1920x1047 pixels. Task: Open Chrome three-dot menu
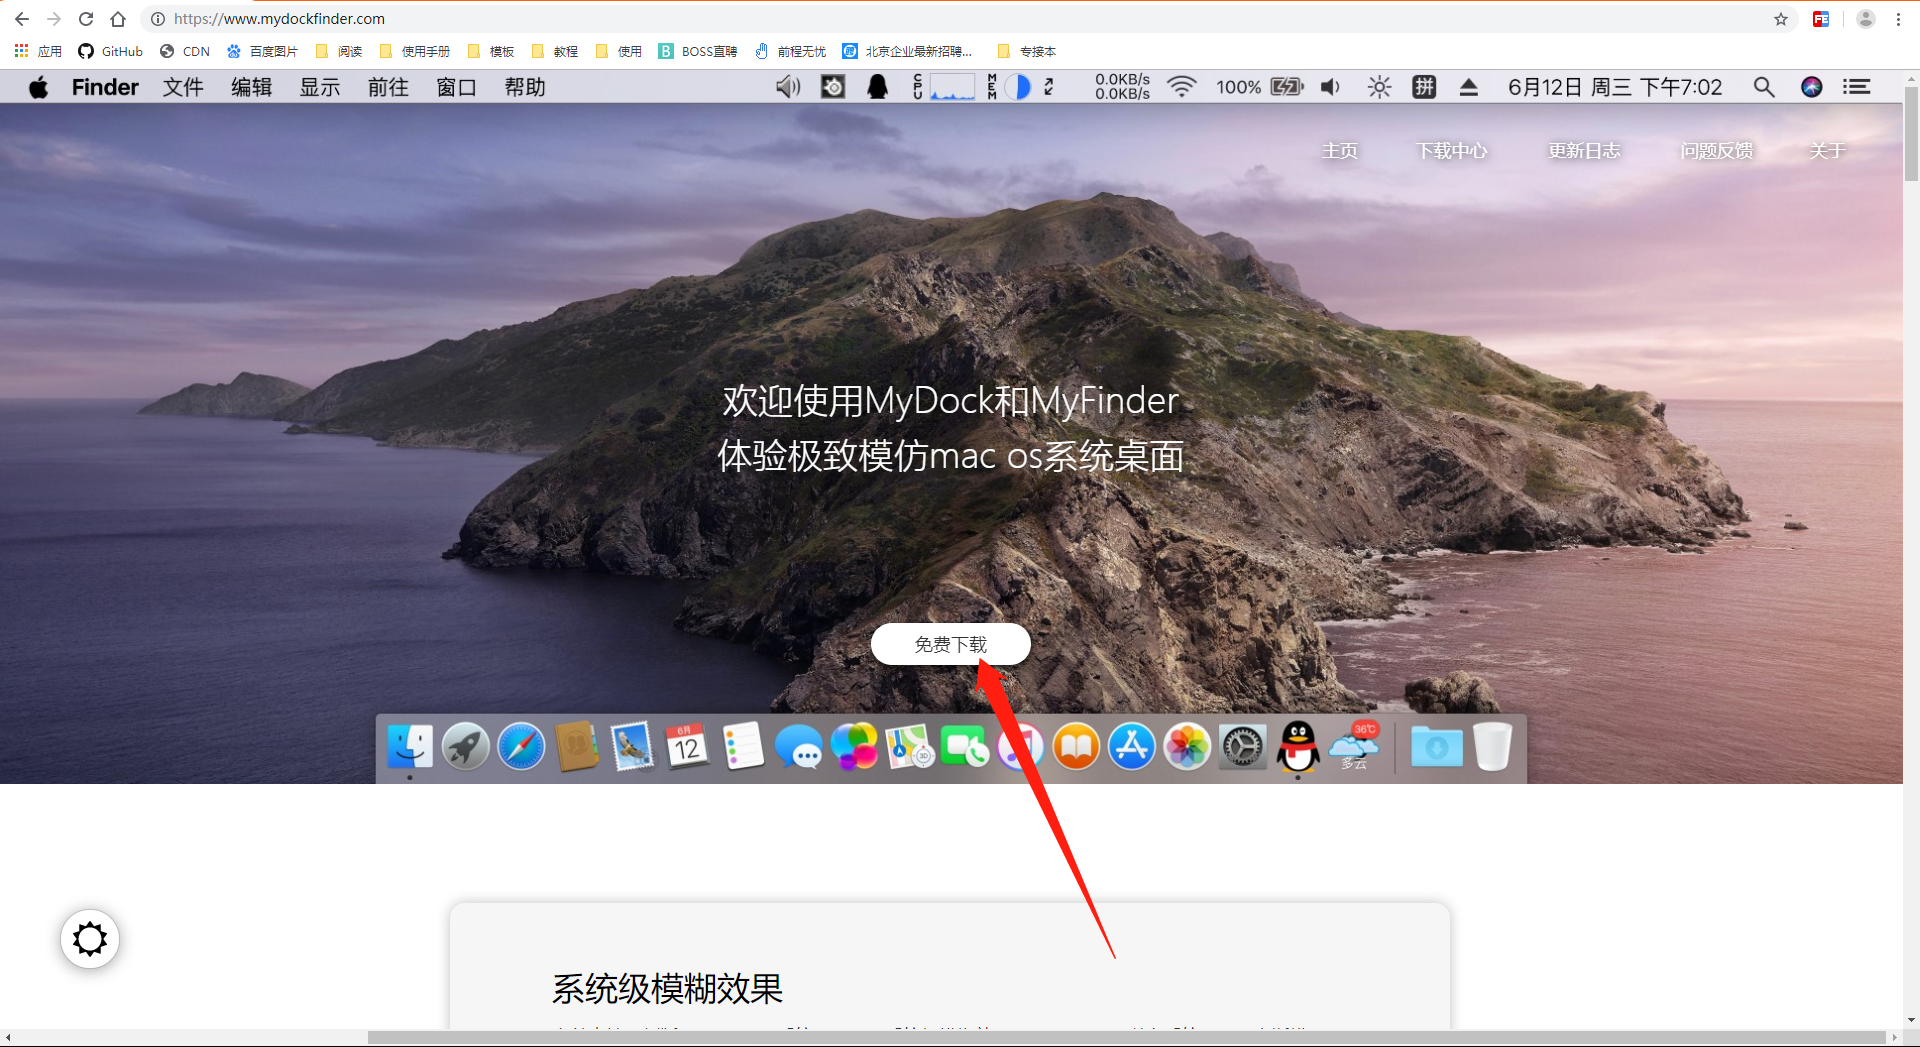point(1898,19)
